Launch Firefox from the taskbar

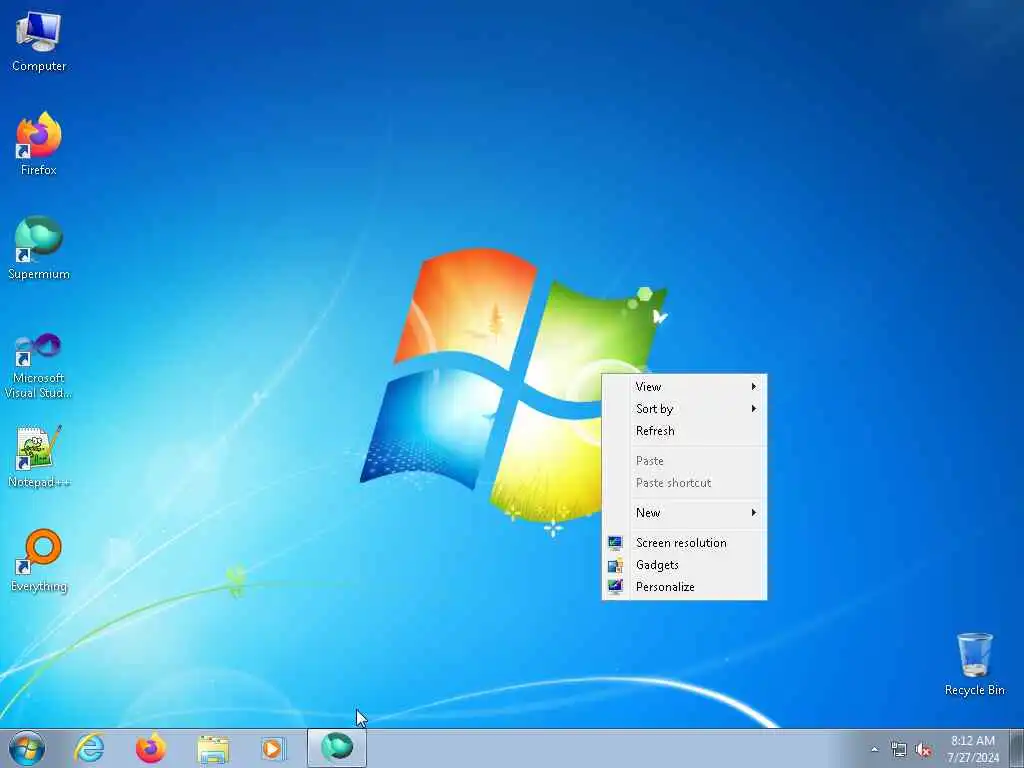pyautogui.click(x=150, y=748)
